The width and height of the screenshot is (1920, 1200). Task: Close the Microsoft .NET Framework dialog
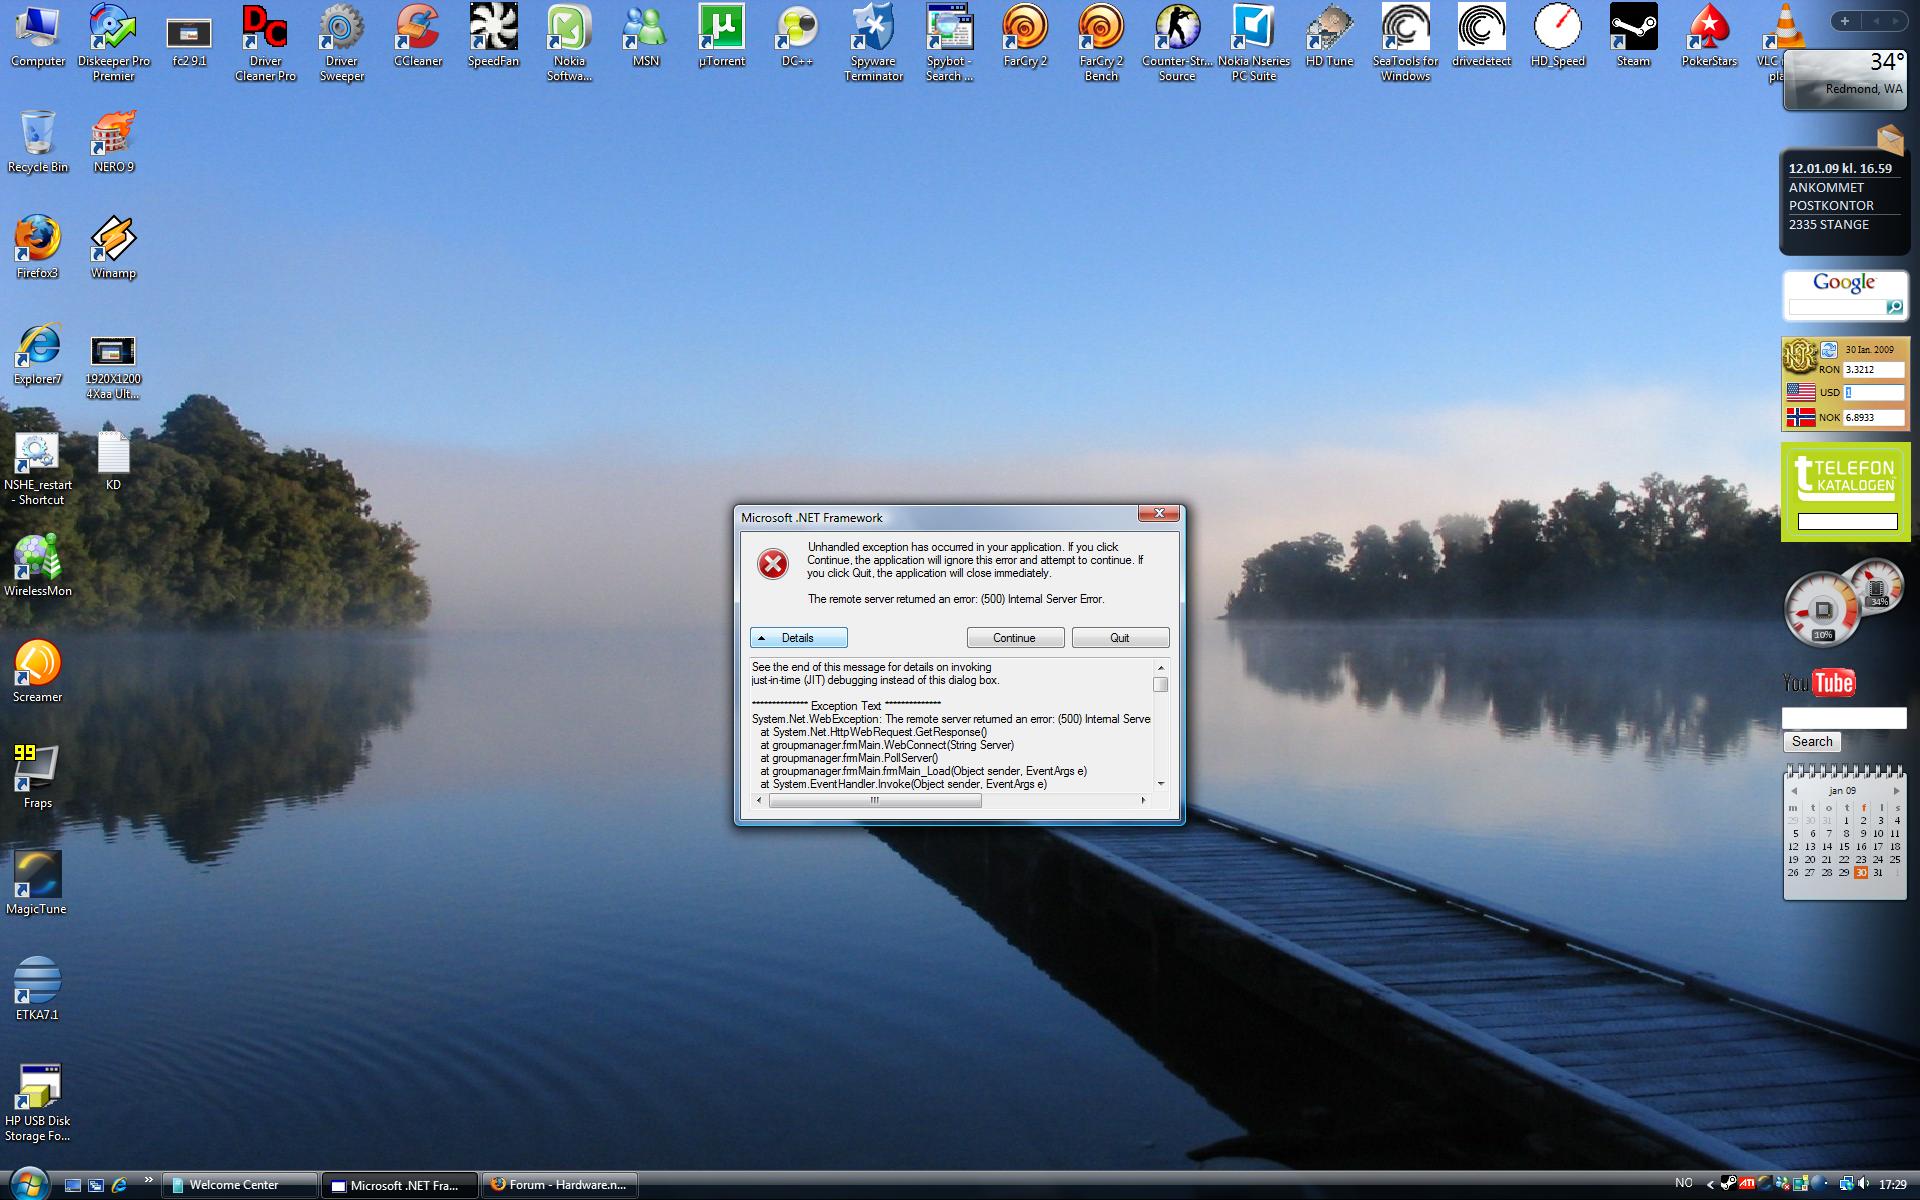(x=1159, y=513)
